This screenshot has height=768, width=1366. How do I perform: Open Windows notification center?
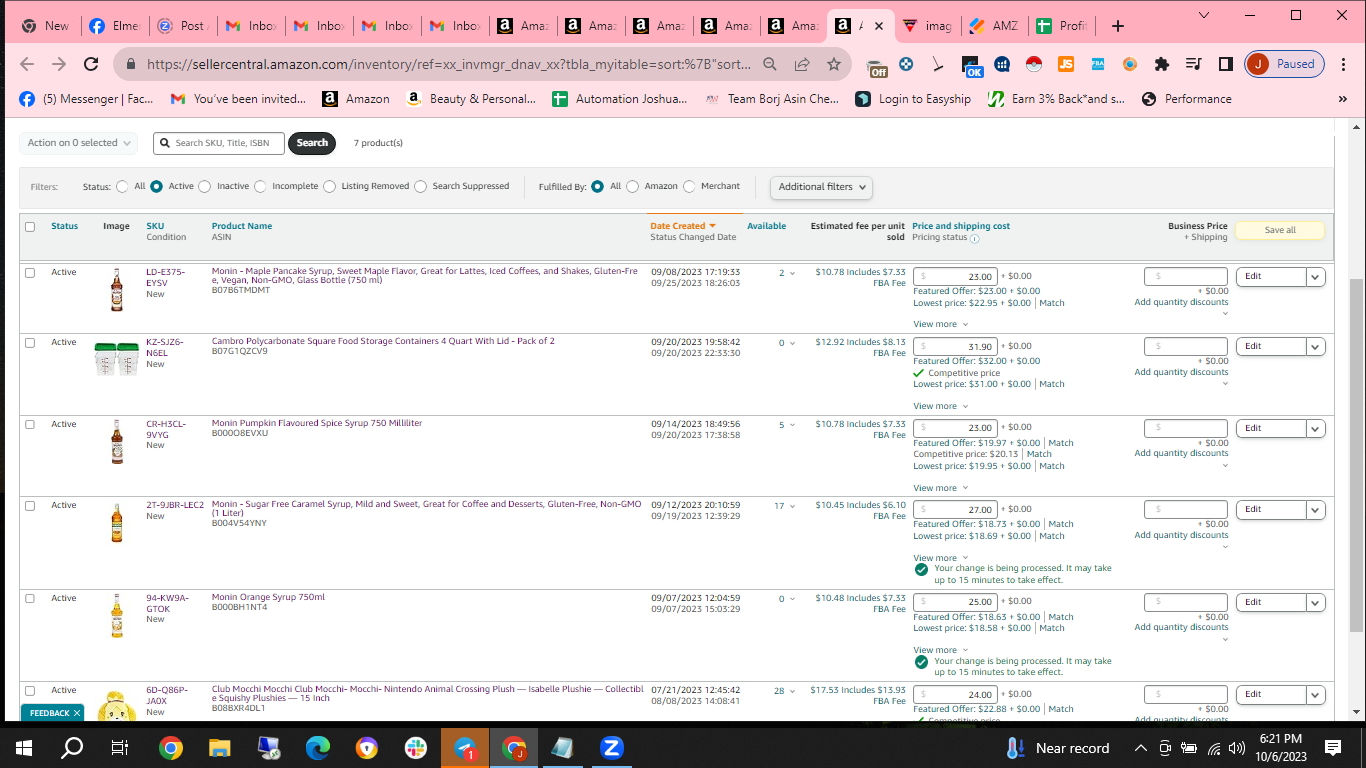point(1332,747)
